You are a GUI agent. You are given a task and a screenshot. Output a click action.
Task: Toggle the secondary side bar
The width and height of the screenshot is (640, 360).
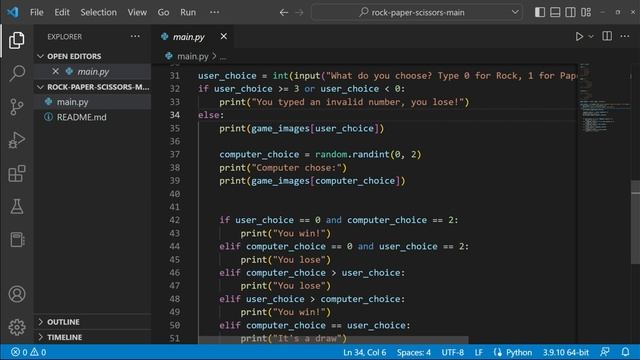pos(571,12)
